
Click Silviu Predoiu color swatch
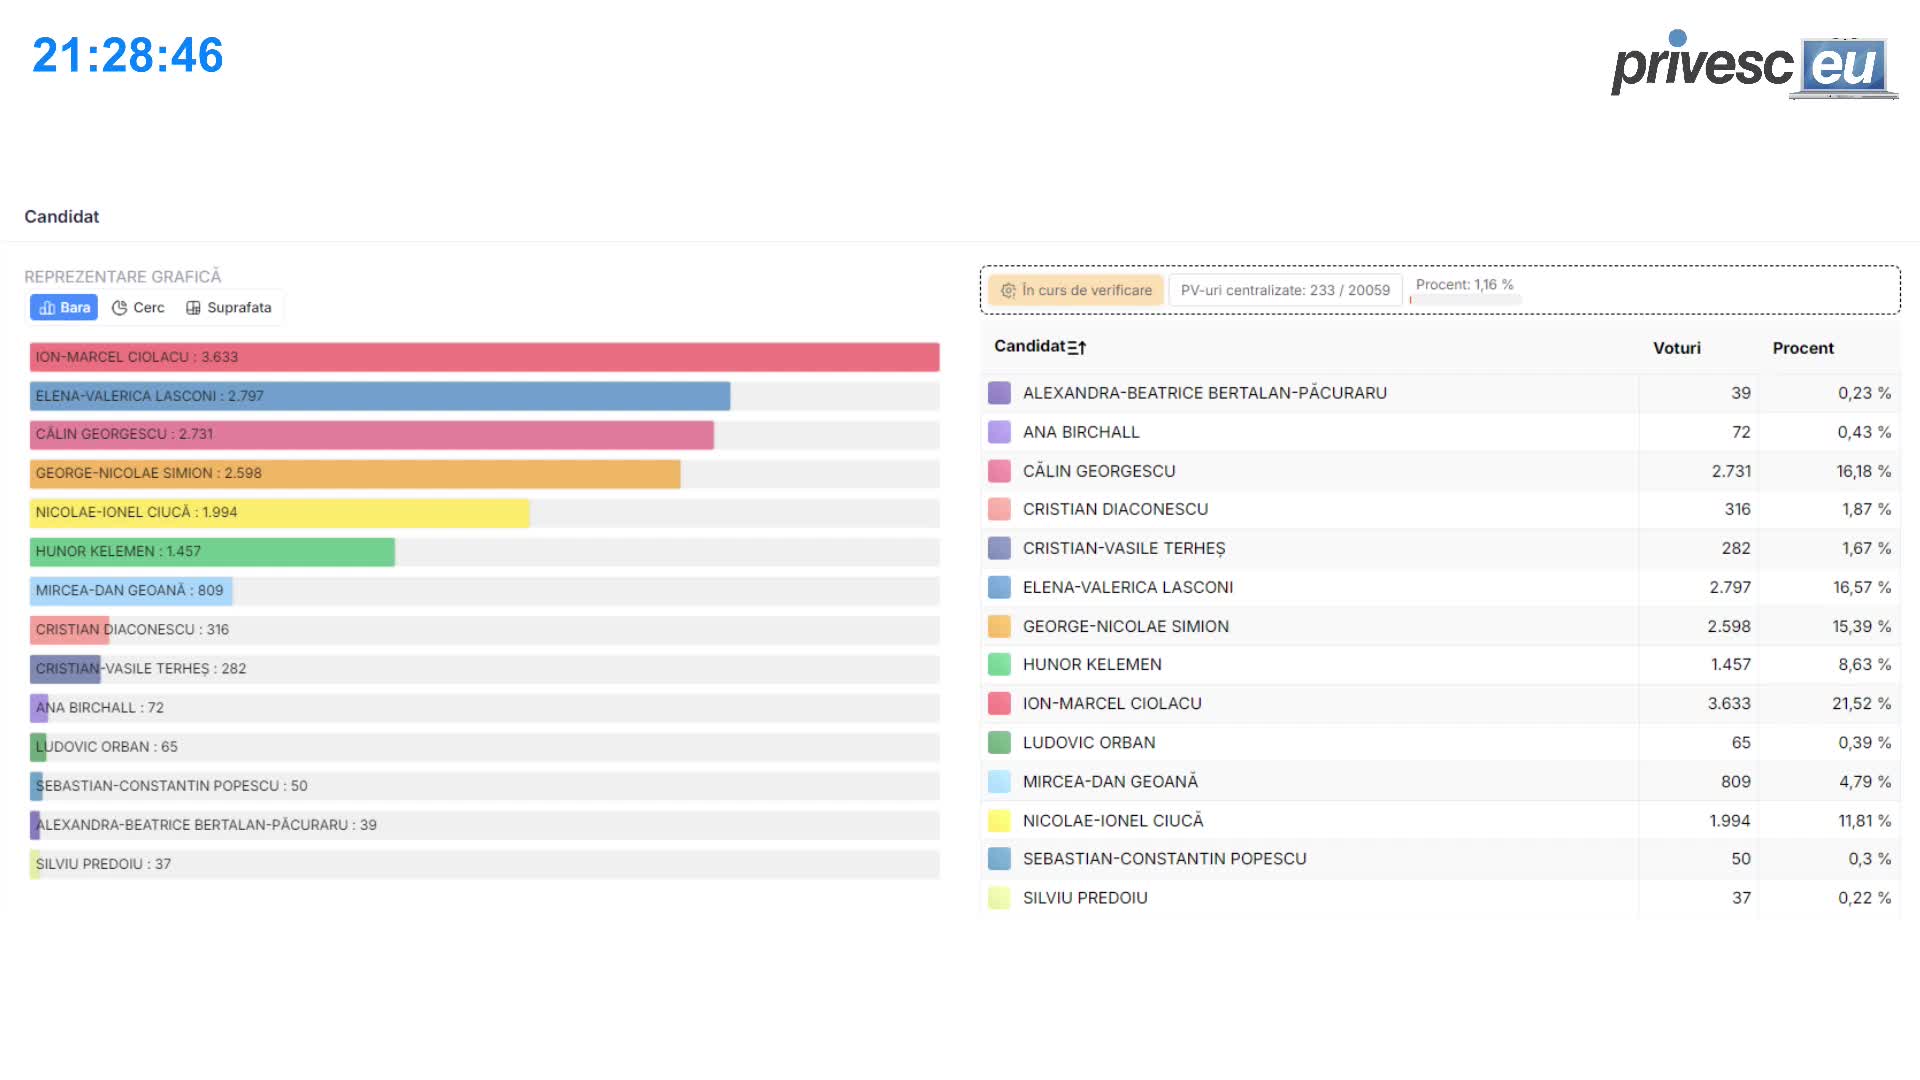[x=999, y=897]
